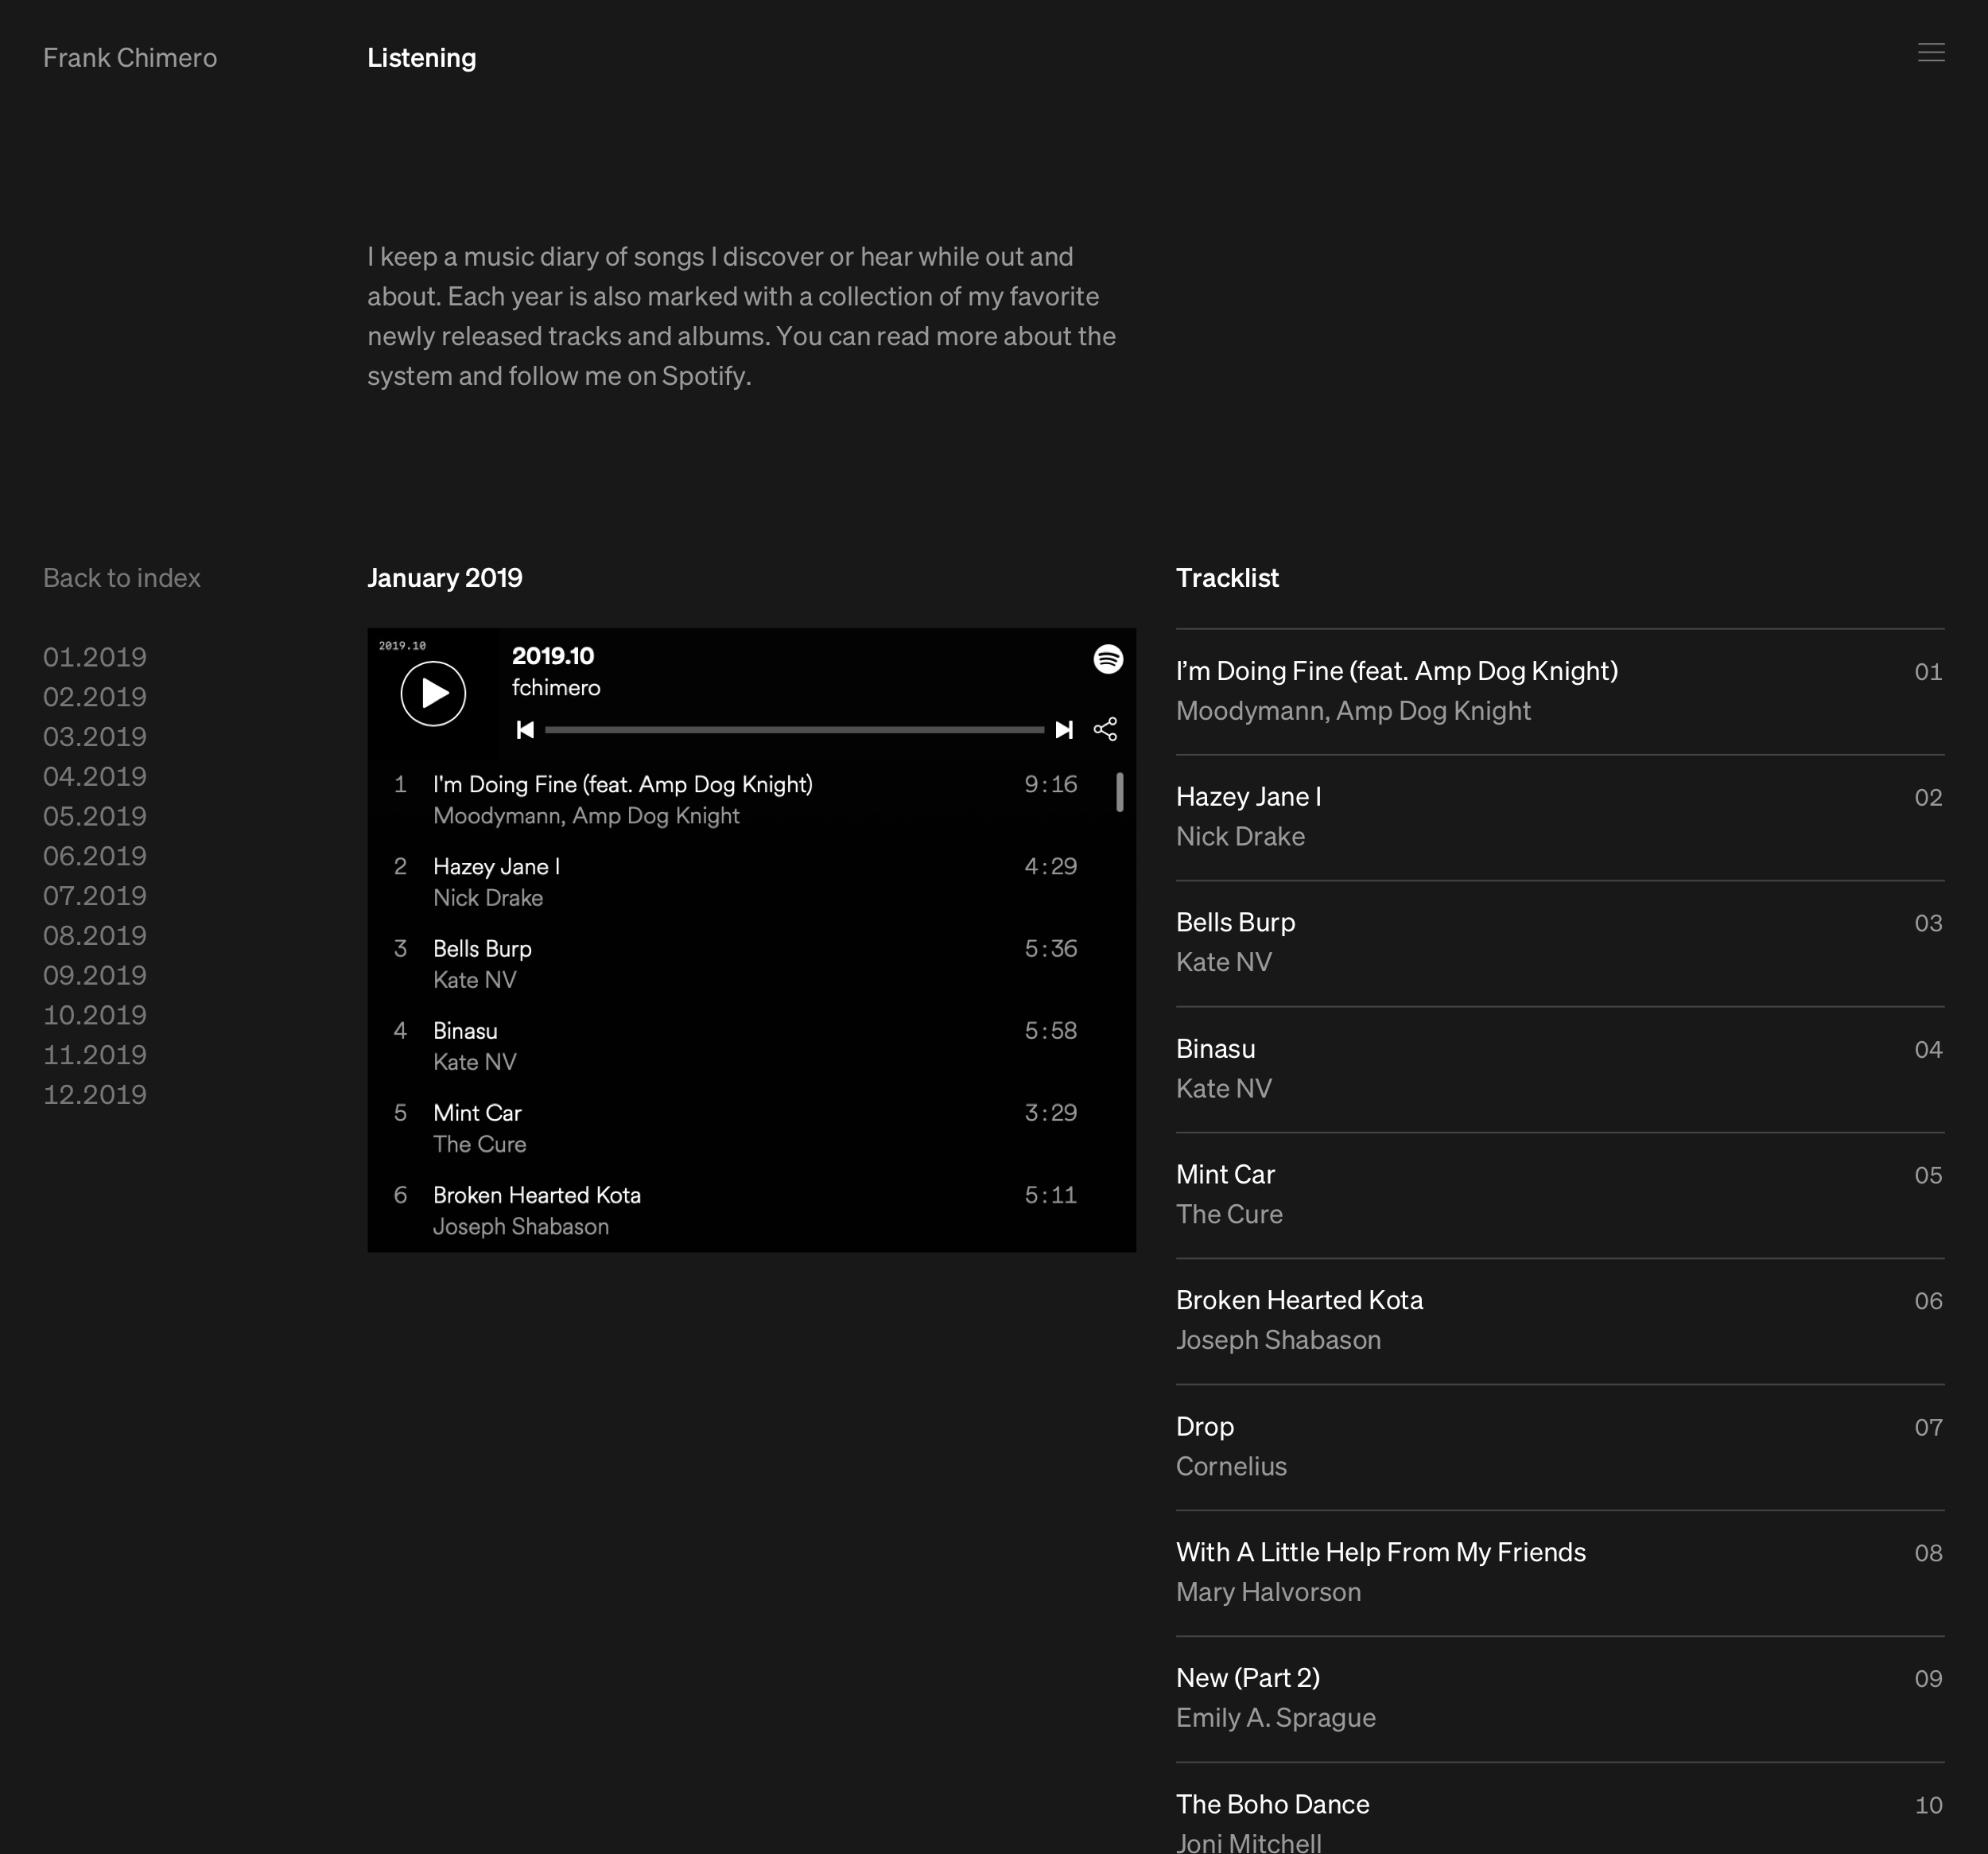Select tracklist entry 04 Binasu
The width and height of the screenshot is (1988, 1854).
click(x=1560, y=1069)
